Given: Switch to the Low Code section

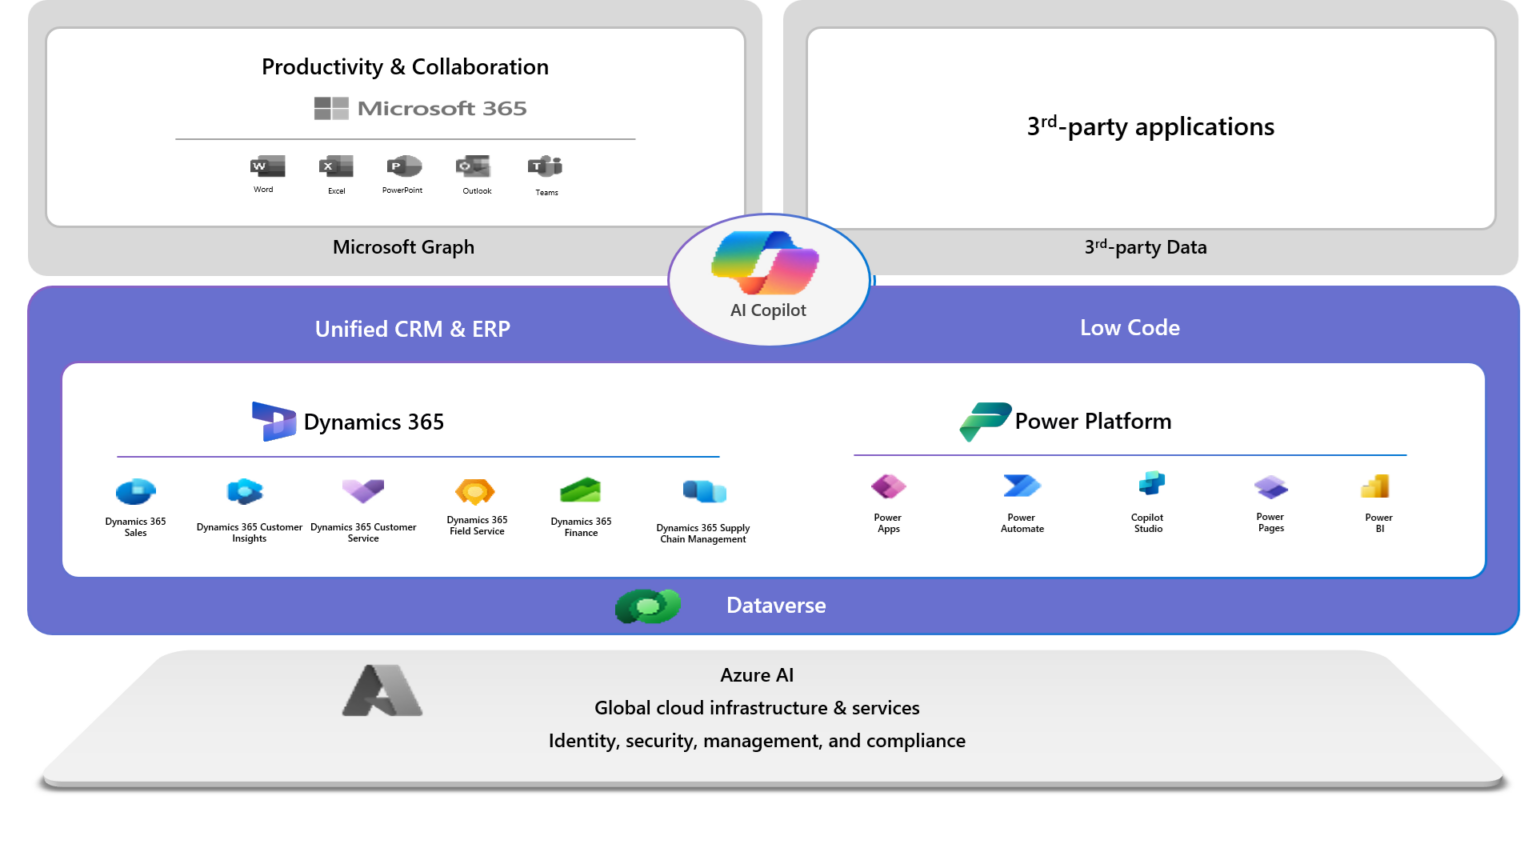Looking at the screenshot, I should click(x=1129, y=327).
